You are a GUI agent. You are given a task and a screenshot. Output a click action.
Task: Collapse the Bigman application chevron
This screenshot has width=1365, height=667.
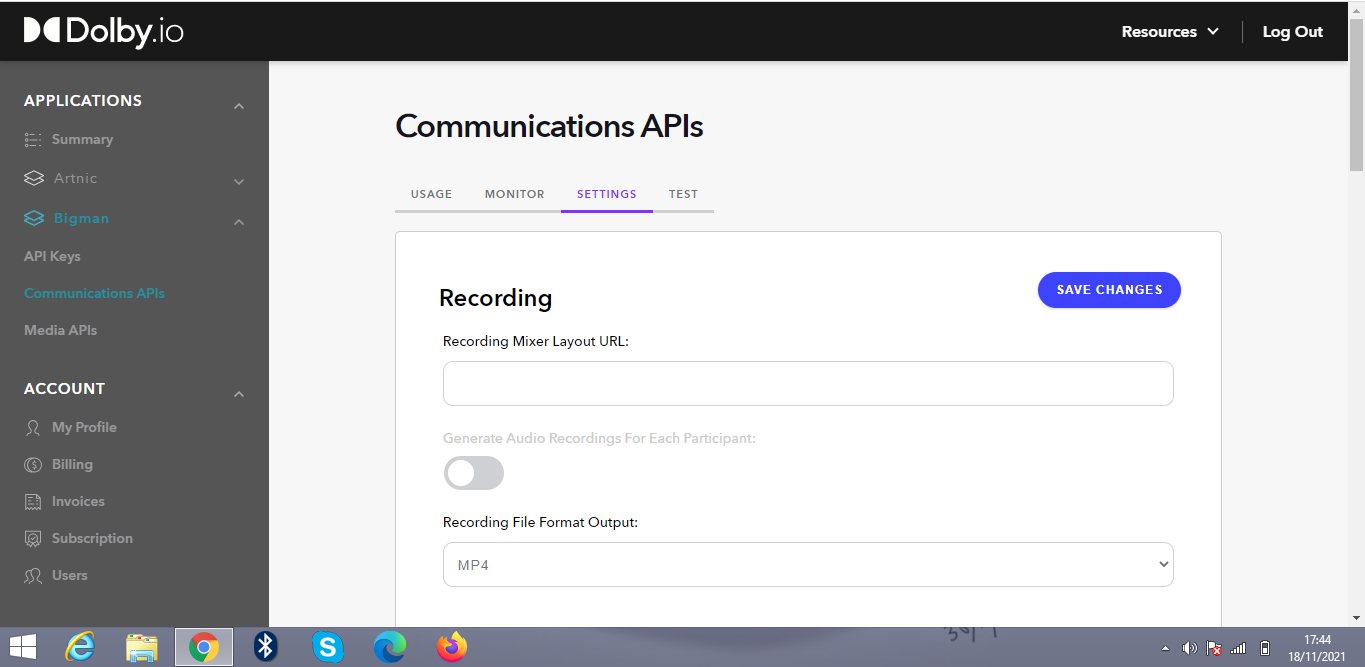(239, 222)
